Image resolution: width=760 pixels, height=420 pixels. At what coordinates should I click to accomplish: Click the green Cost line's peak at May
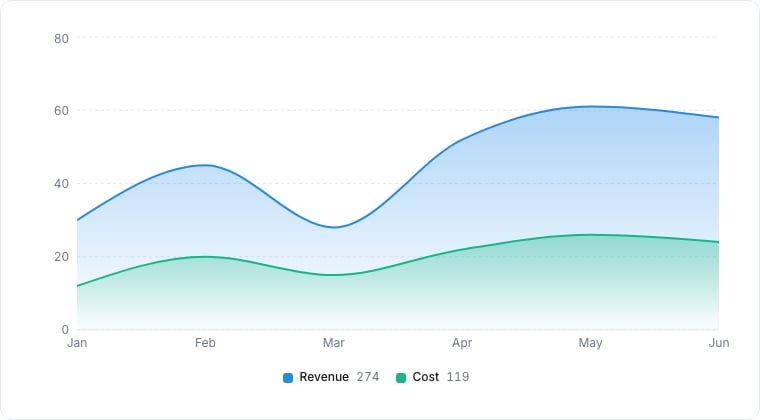click(590, 235)
